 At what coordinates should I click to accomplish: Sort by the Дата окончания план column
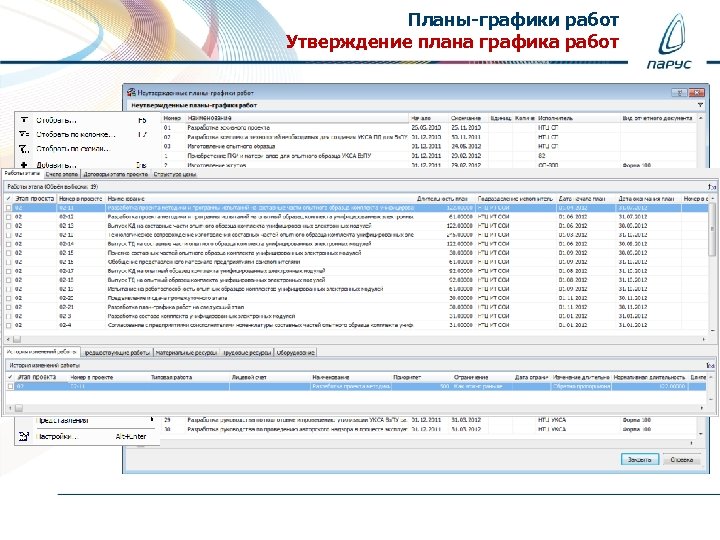pos(648,199)
